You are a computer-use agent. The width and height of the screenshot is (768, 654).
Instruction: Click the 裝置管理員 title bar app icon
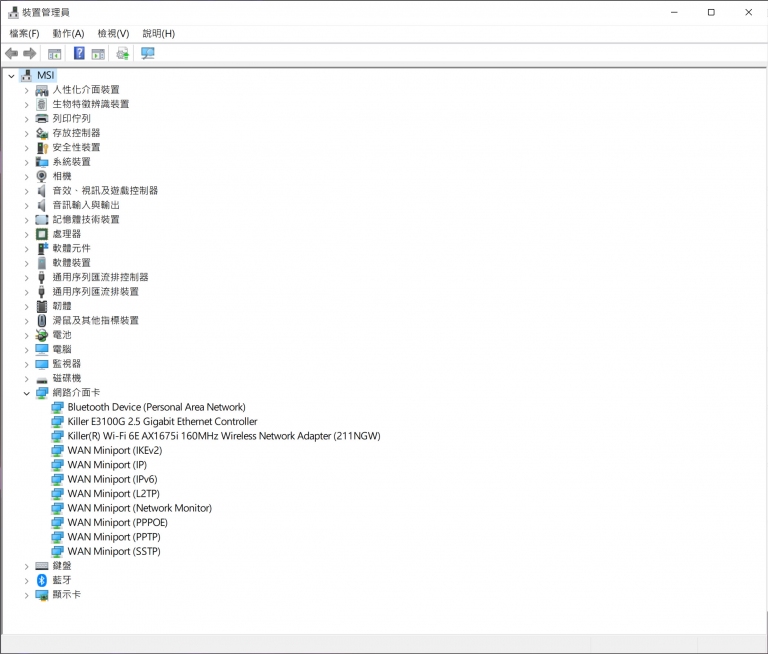[x=13, y=12]
